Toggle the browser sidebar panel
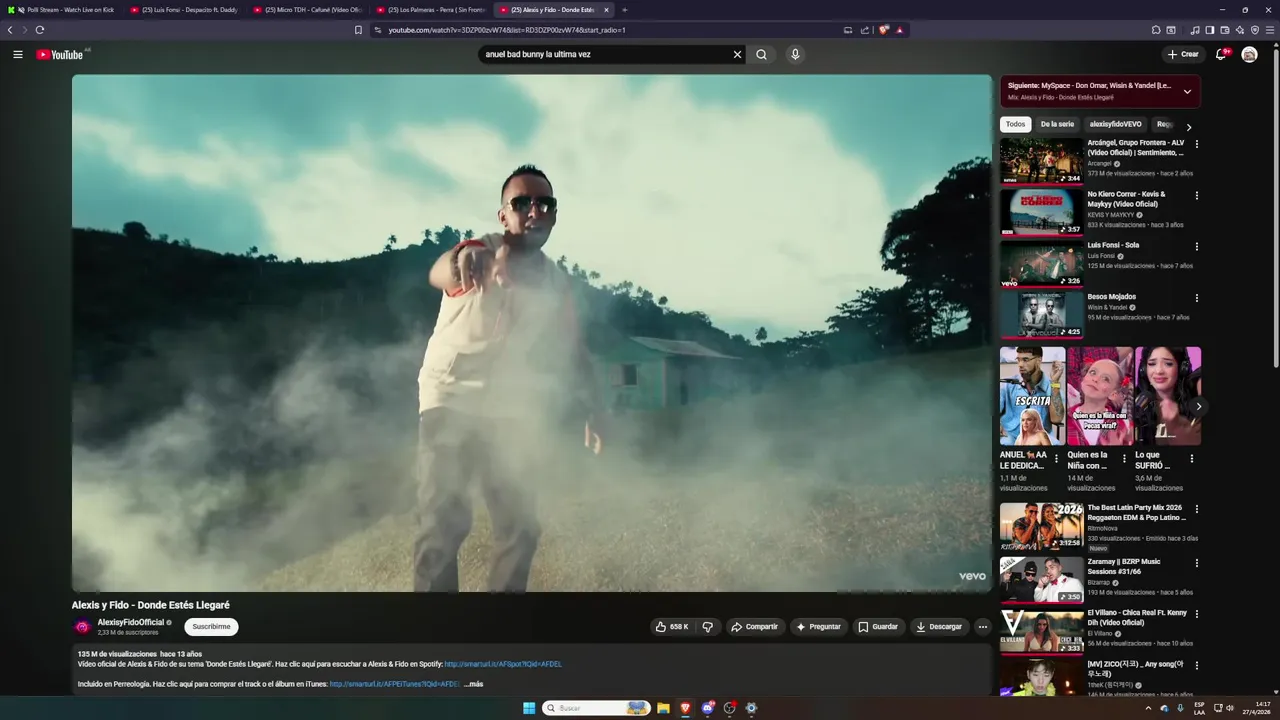This screenshot has width=1280, height=720. pyautogui.click(x=1209, y=30)
